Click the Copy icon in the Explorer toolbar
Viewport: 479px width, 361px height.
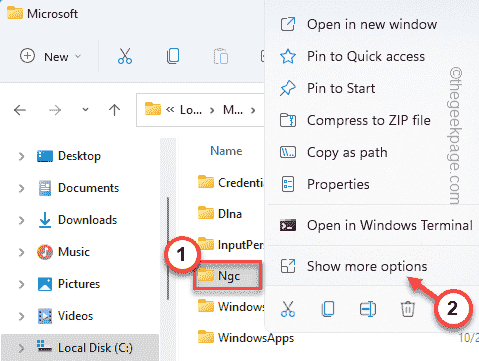point(173,56)
